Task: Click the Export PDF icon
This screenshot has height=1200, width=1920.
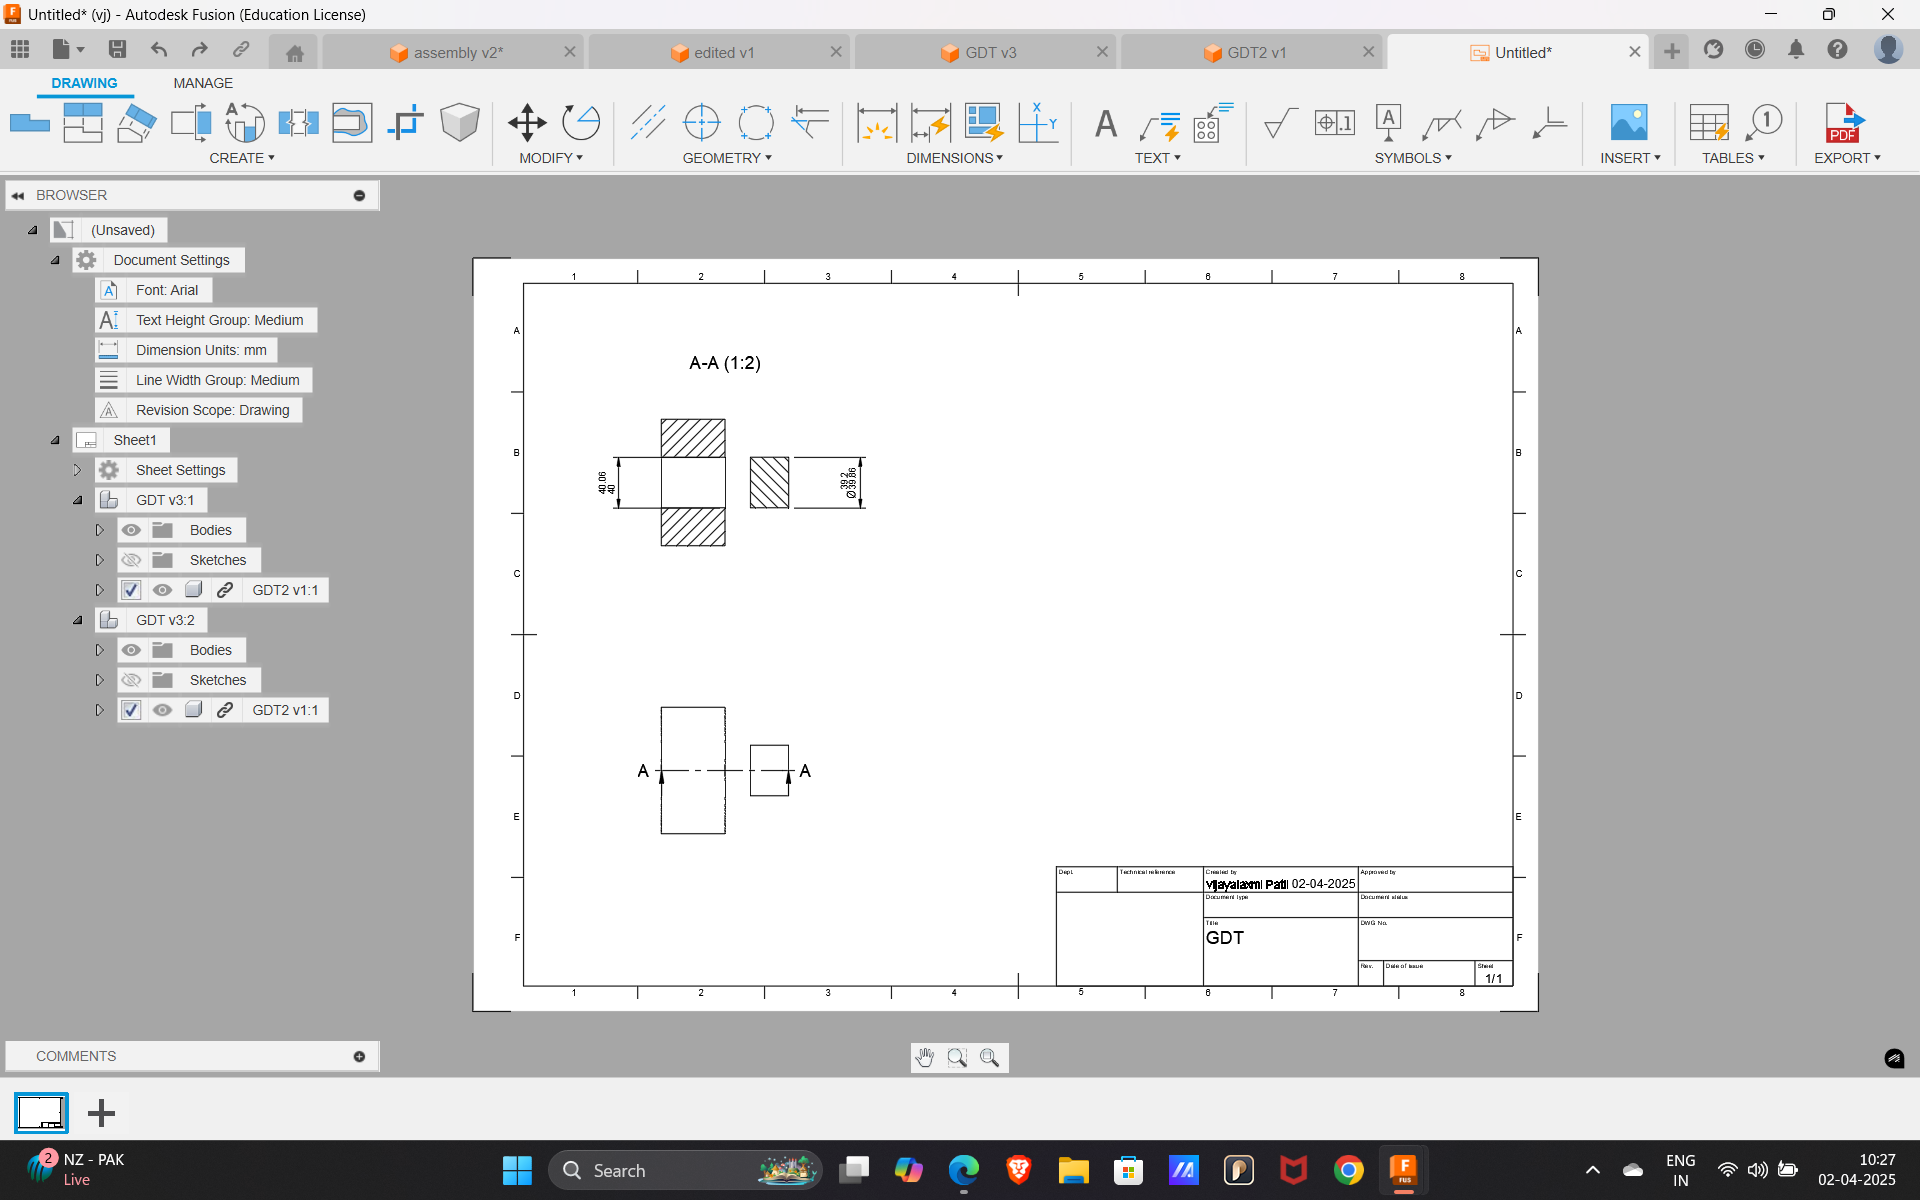Action: point(1844,123)
